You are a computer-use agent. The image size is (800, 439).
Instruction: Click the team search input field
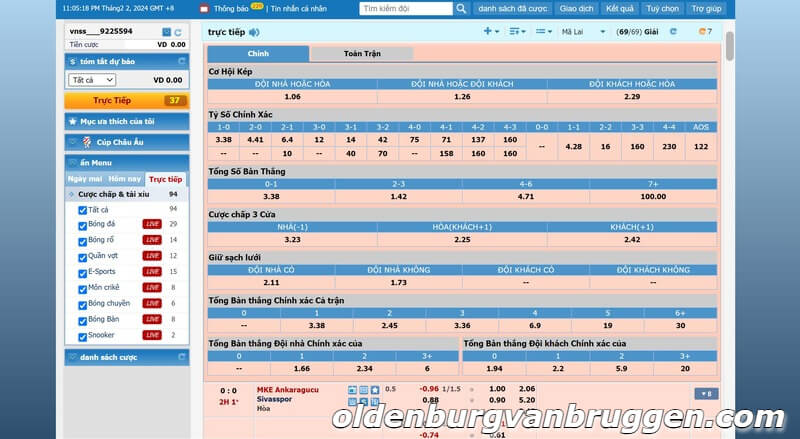click(405, 8)
